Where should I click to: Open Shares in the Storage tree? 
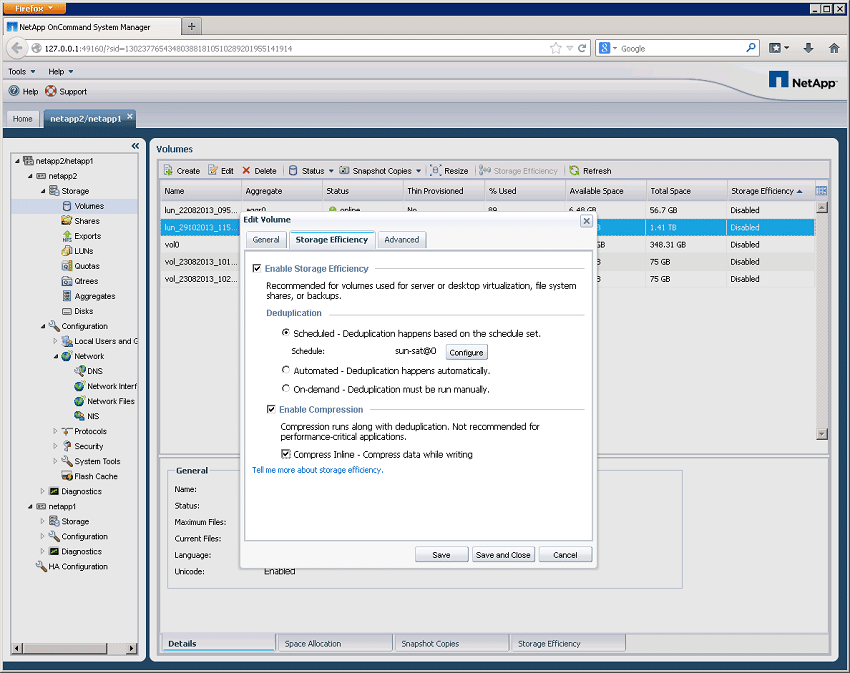(x=87, y=221)
